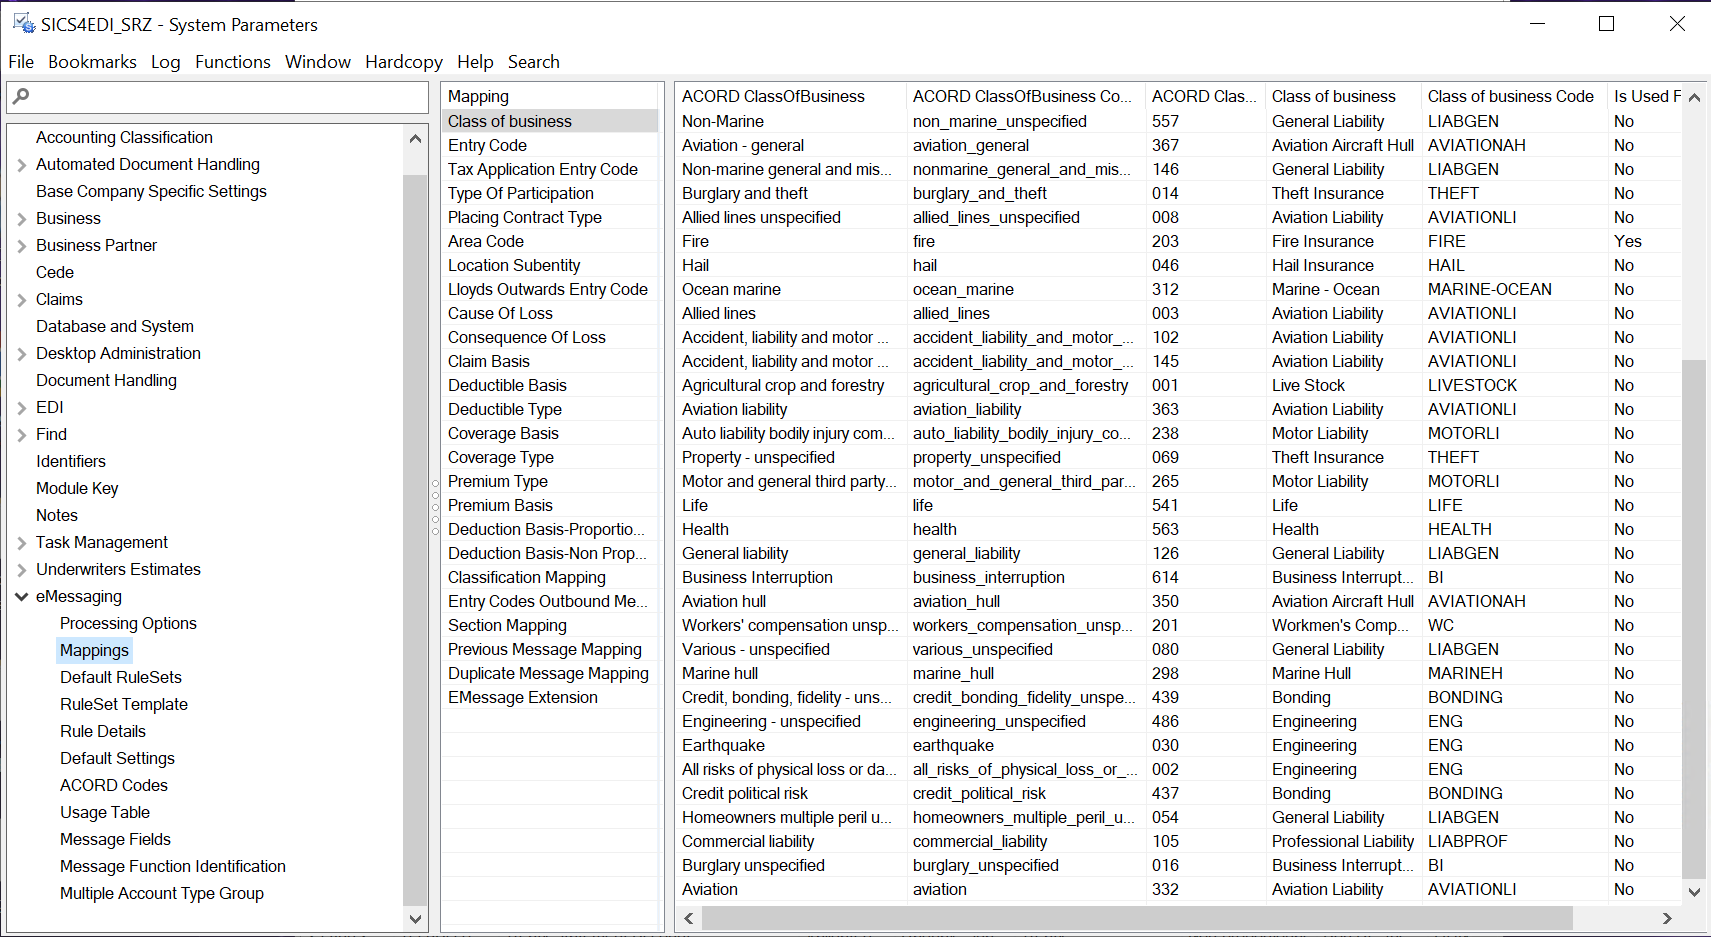This screenshot has width=1711, height=937.
Task: Select Processing Options under eMessaging
Action: (x=128, y=623)
